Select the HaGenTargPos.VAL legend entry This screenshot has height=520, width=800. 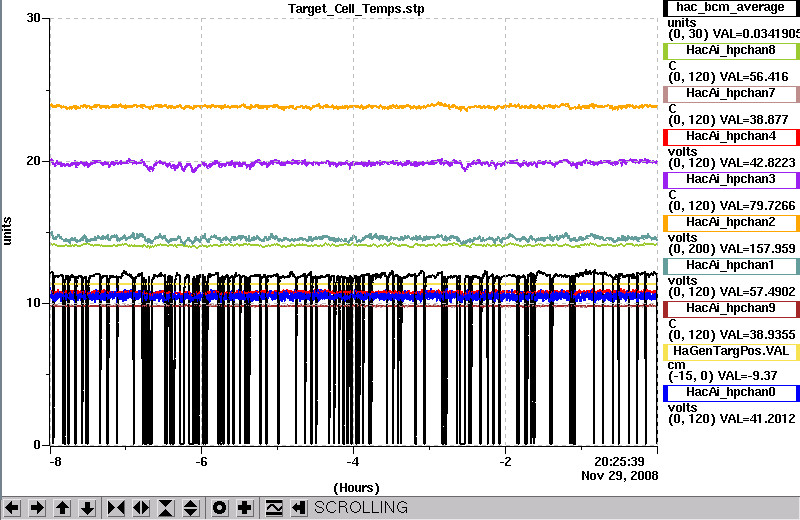click(x=731, y=352)
